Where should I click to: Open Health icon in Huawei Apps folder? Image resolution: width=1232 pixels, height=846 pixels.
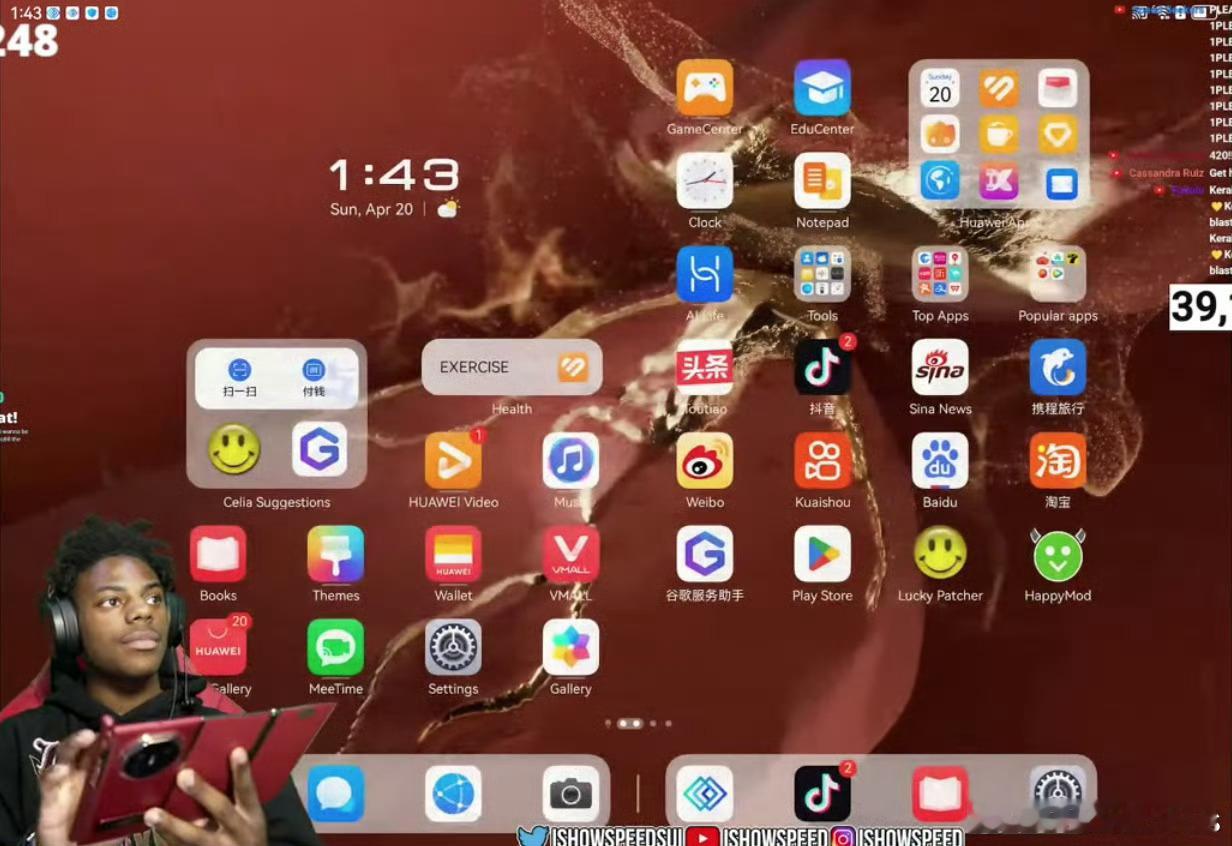pos(999,88)
